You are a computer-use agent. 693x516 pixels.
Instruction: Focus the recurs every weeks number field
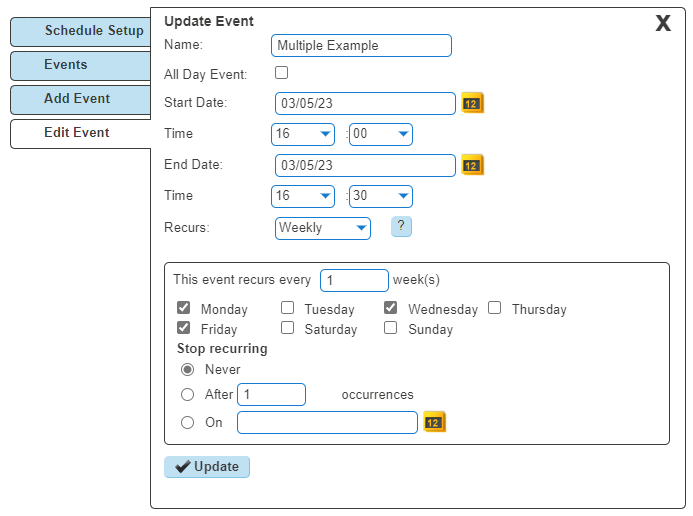pyautogui.click(x=354, y=281)
